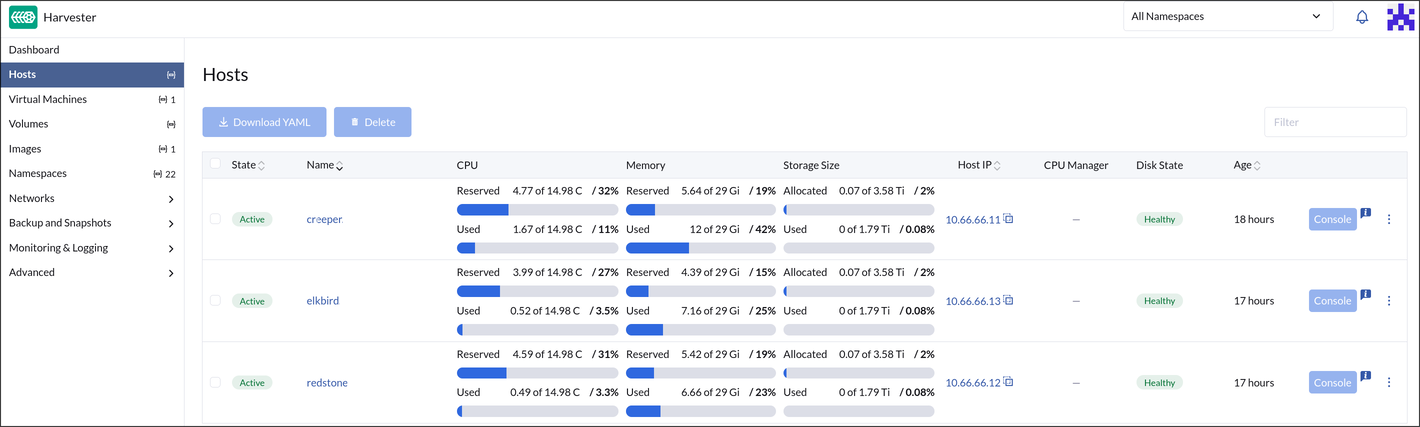The image size is (1420, 427).
Task: Copy host IP 10.66.66.13
Action: click(x=1009, y=300)
